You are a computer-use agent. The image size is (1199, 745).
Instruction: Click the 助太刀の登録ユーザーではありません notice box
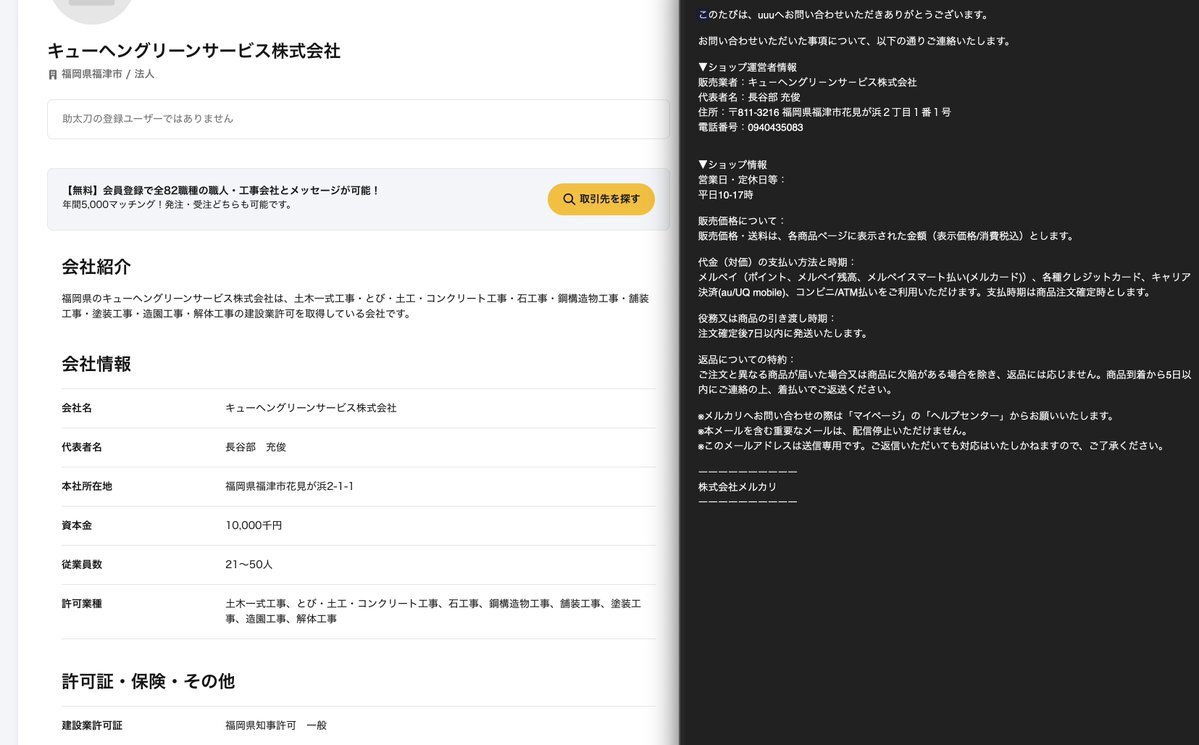[358, 119]
